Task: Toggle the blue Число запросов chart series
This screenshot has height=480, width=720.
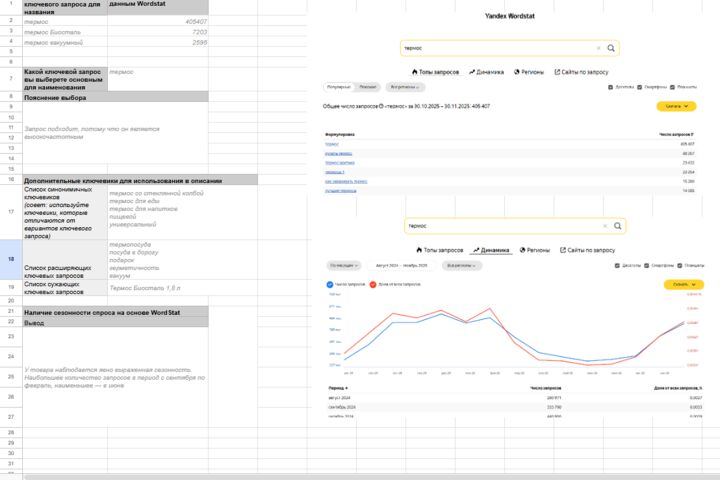Action: tap(330, 284)
